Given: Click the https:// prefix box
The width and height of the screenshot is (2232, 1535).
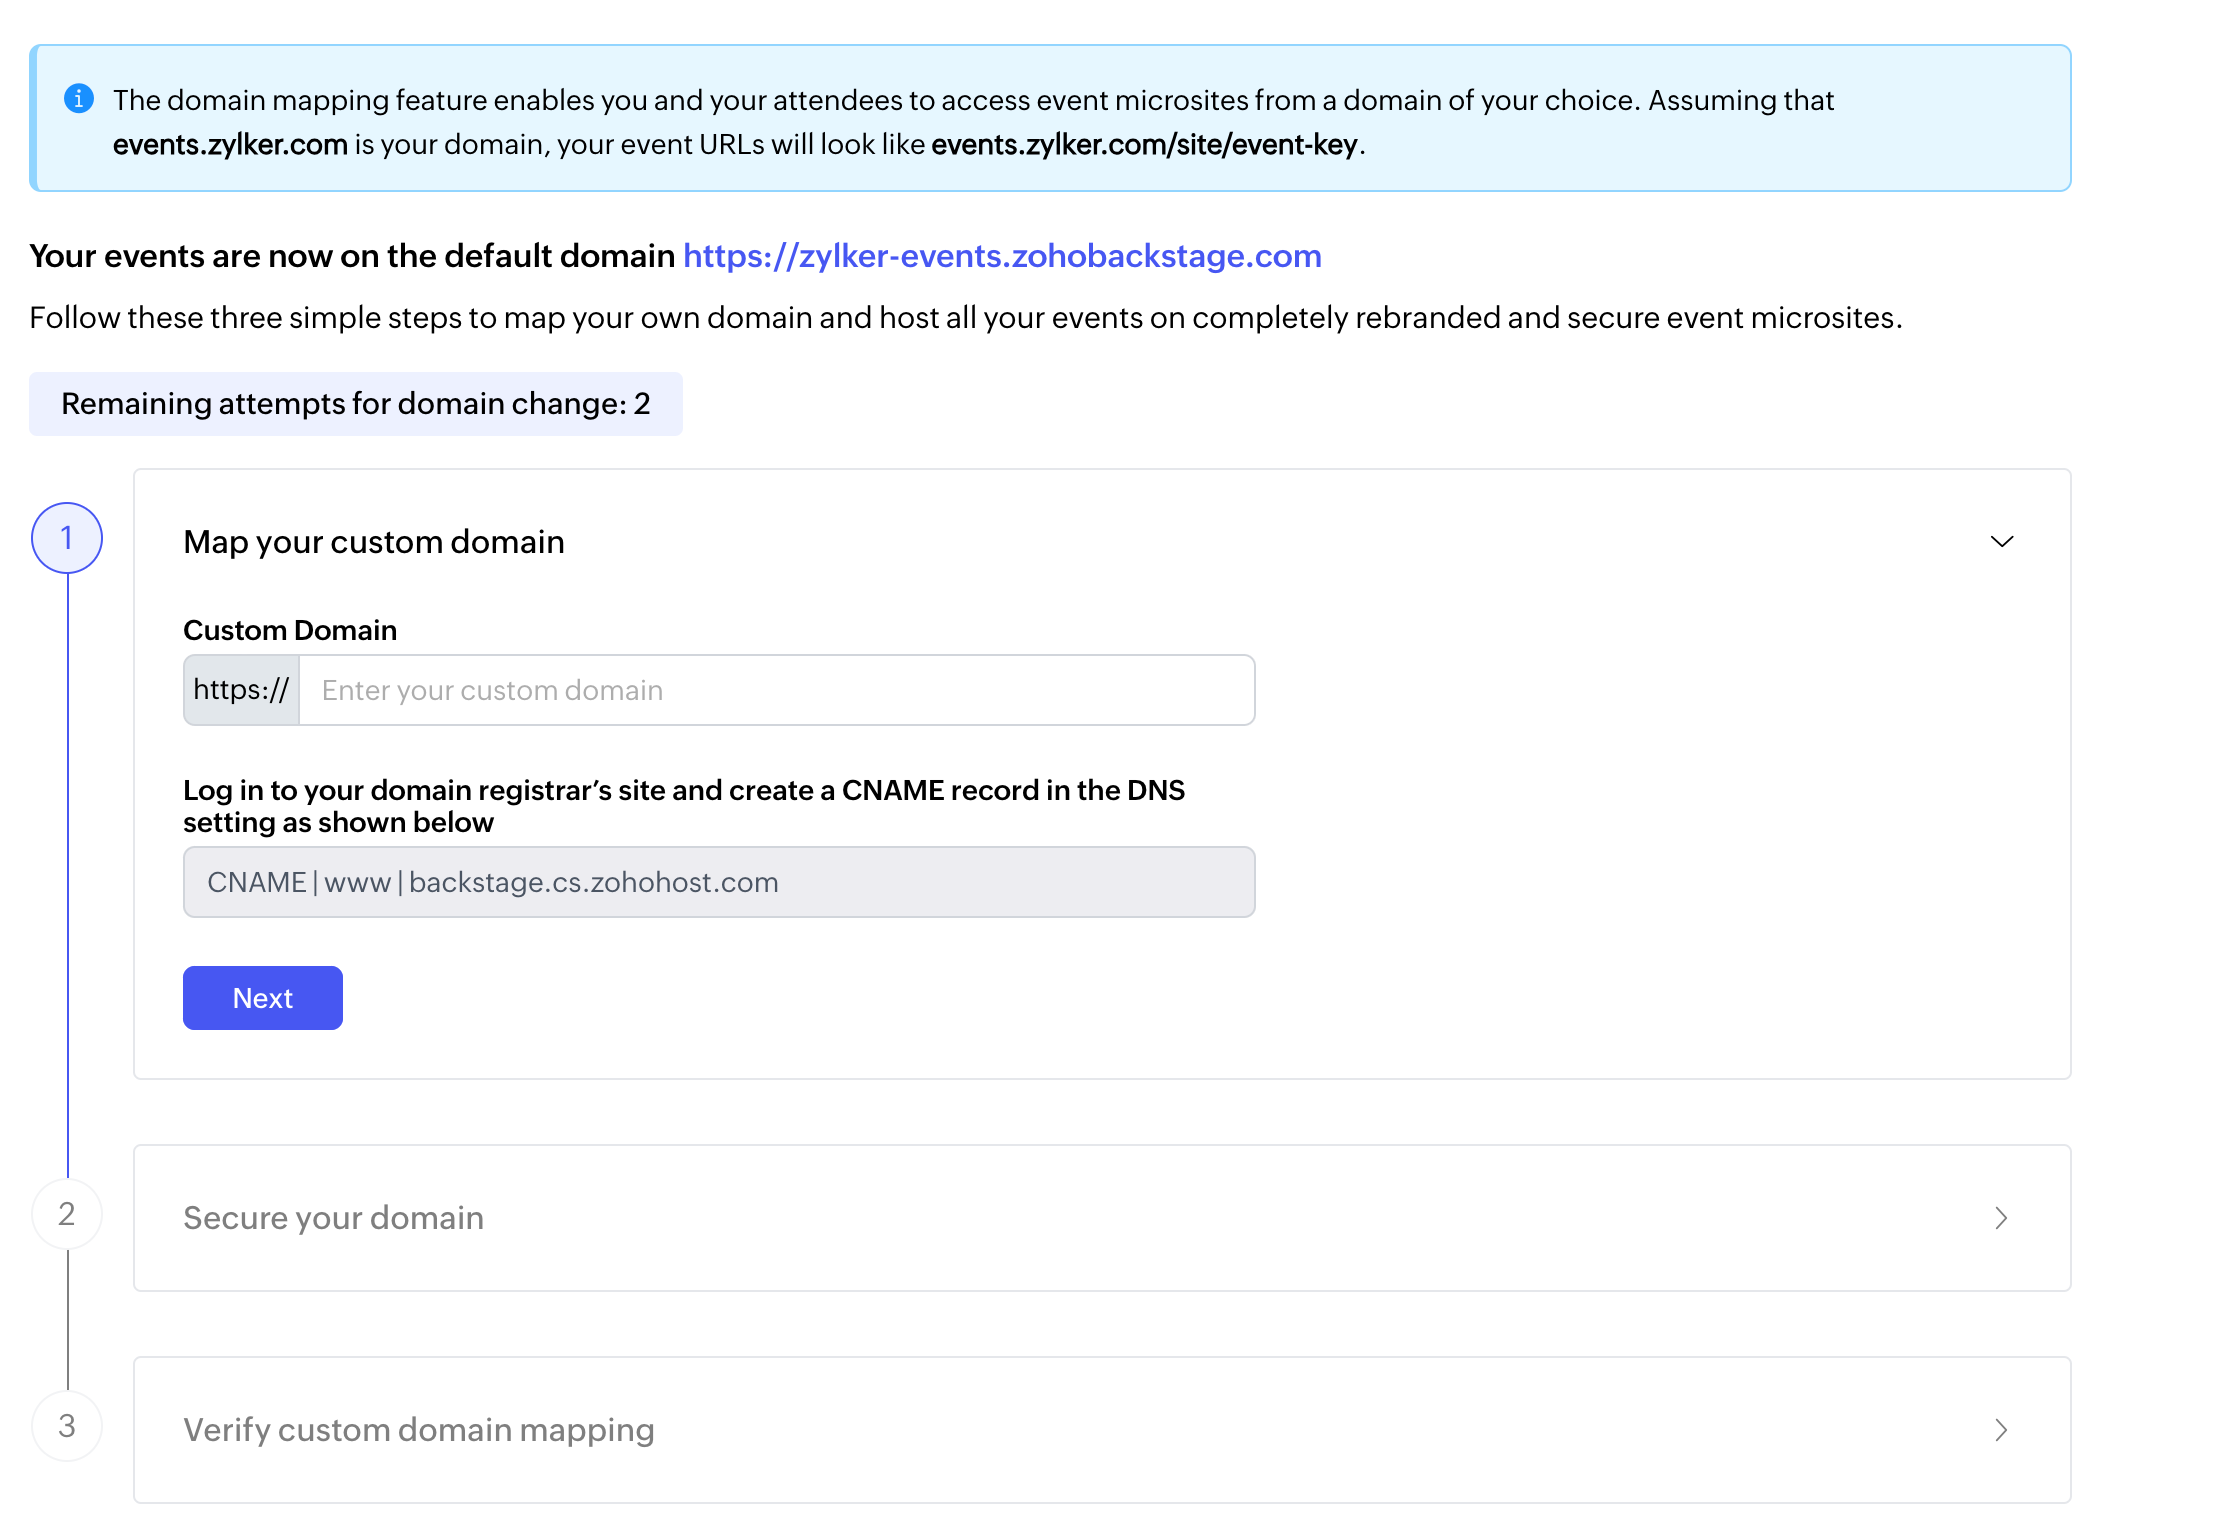Looking at the screenshot, I should coord(241,690).
